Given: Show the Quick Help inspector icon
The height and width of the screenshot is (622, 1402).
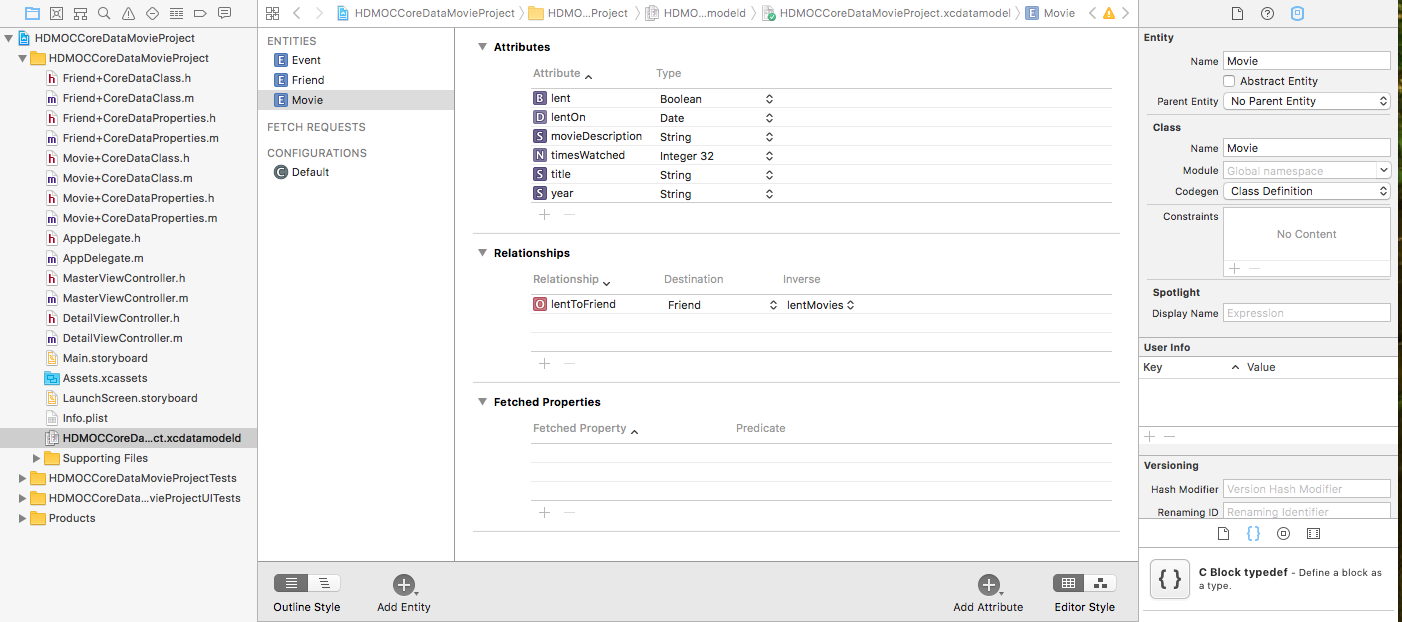Looking at the screenshot, I should pos(1268,13).
